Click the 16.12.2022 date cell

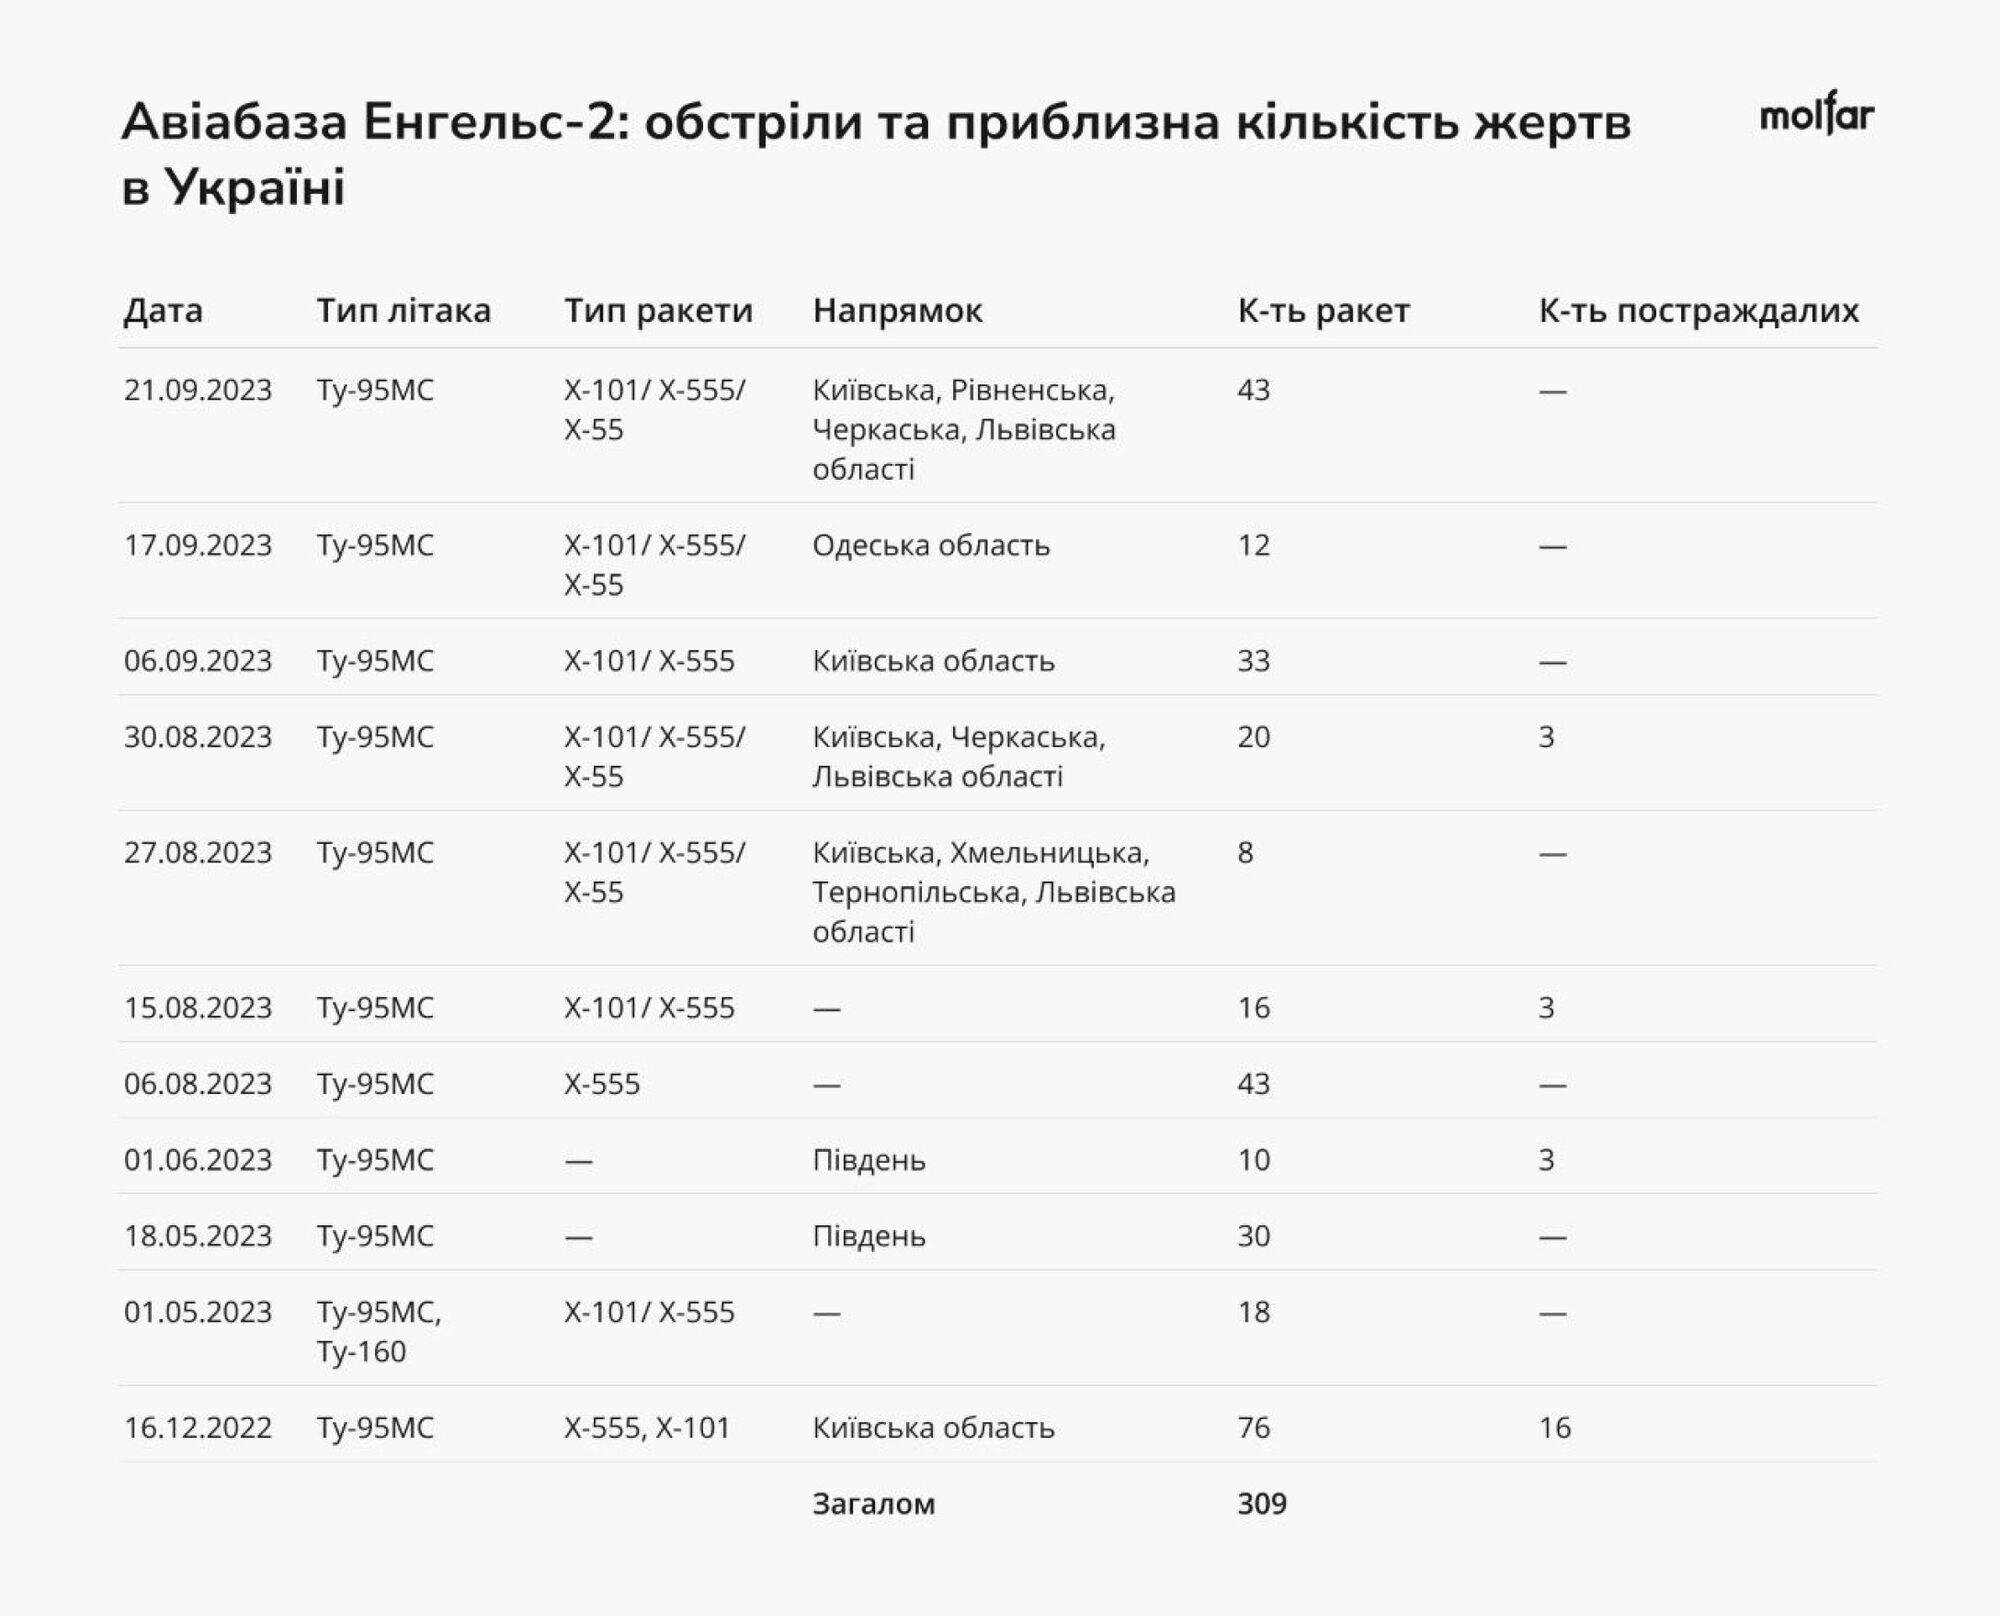(x=198, y=1428)
